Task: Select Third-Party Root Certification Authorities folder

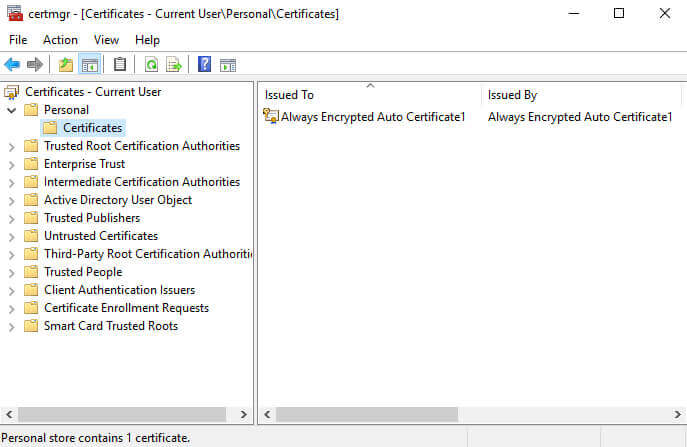Action: [148, 254]
